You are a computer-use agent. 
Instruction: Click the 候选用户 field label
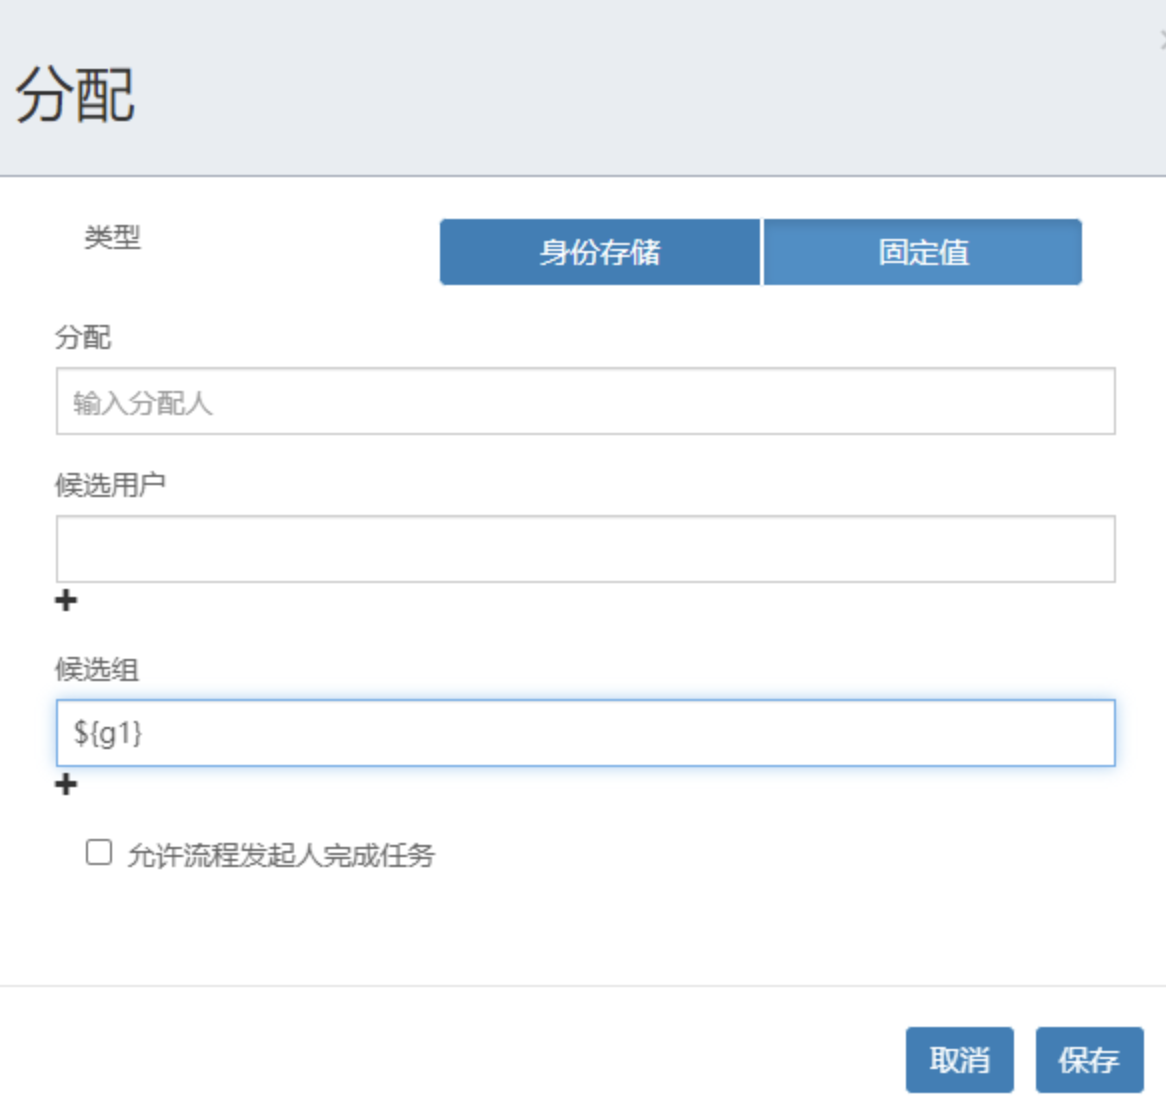[x=110, y=485]
